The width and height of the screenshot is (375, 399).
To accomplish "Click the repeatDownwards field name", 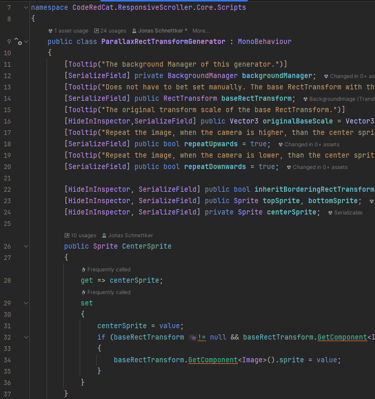I will pyautogui.click(x=215, y=167).
